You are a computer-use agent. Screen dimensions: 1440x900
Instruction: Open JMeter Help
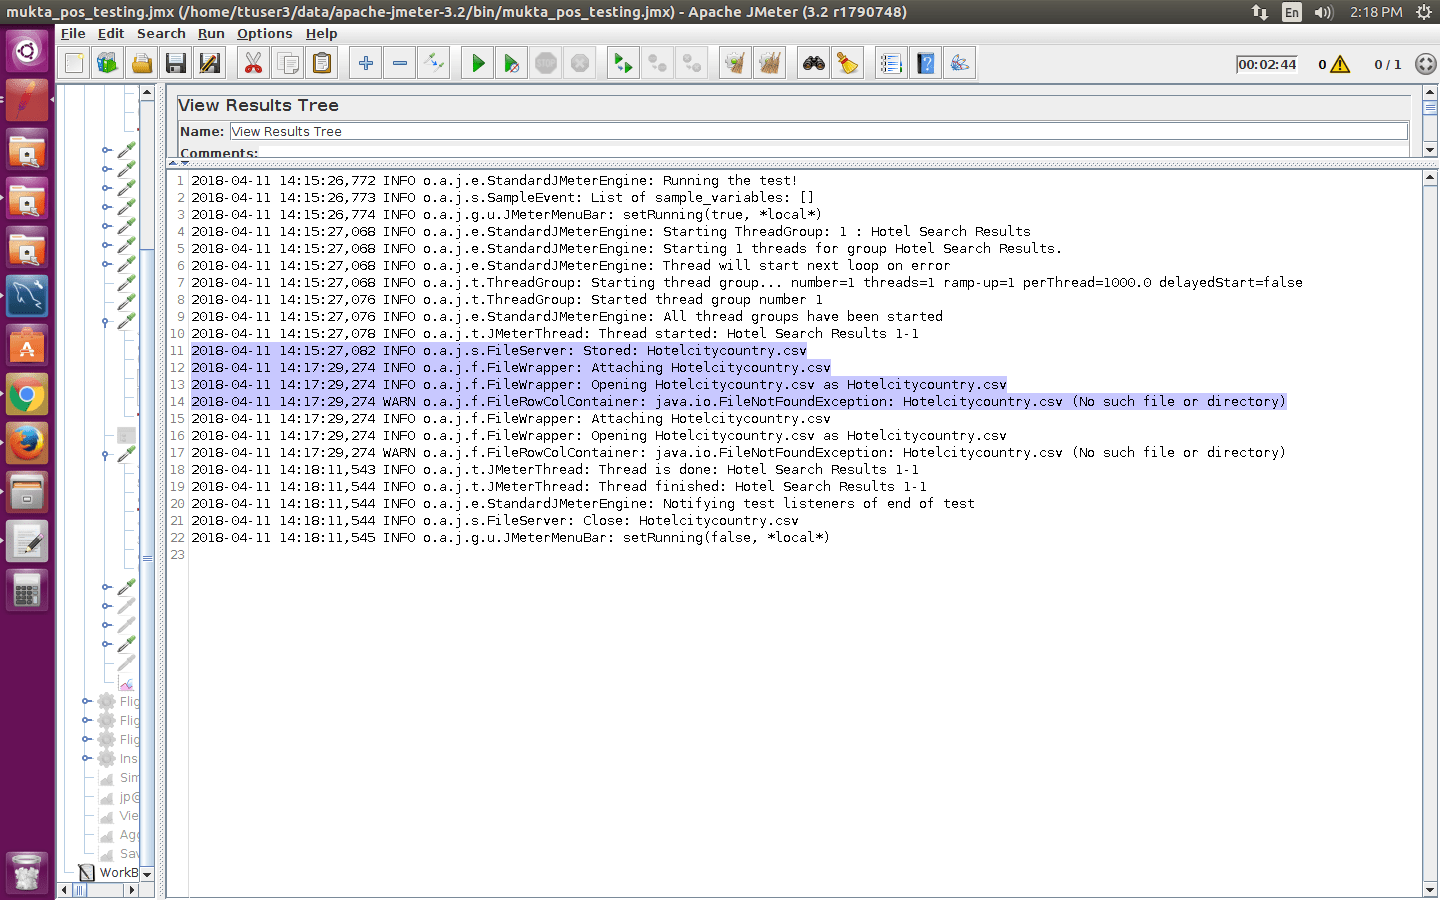click(925, 62)
